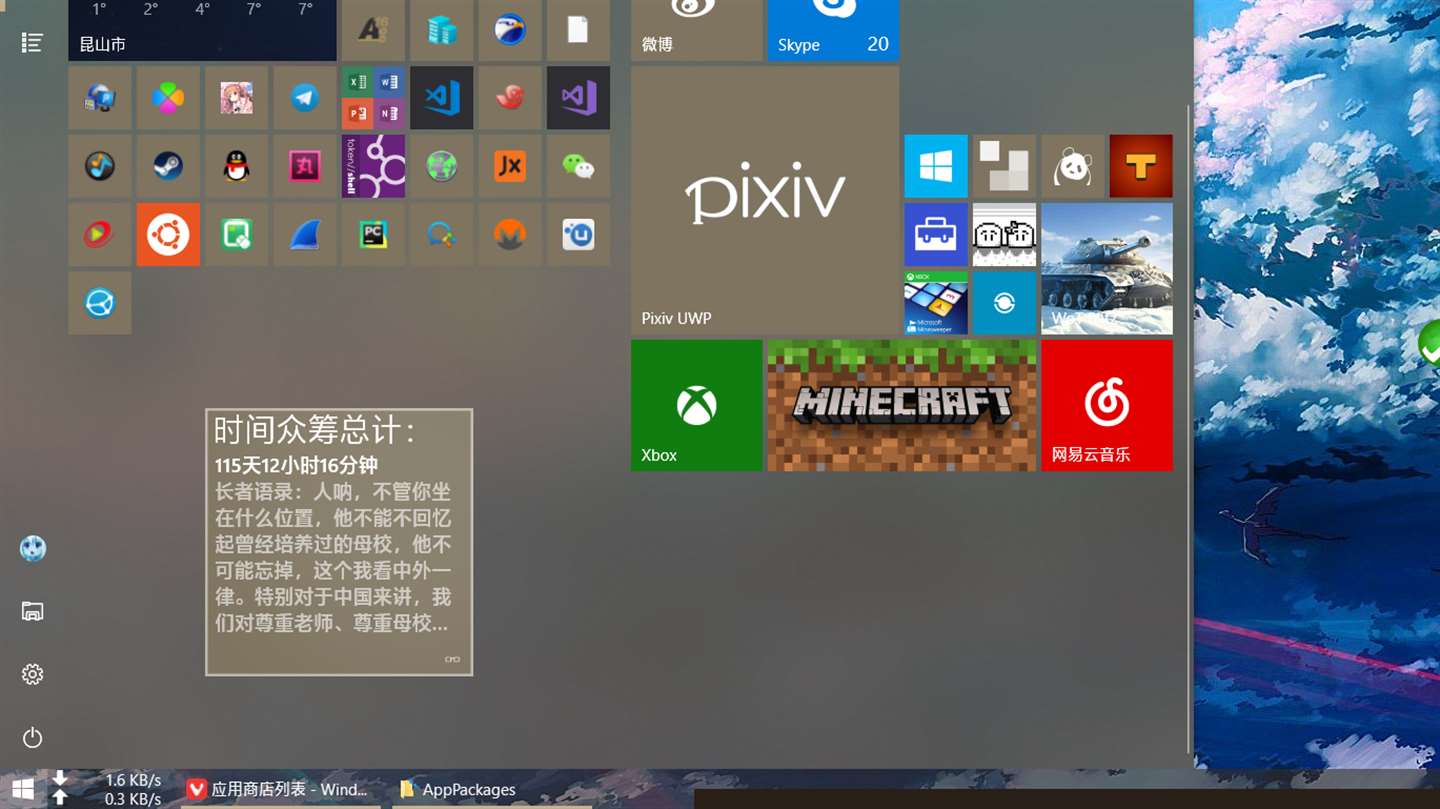
Task: Open the green screenshot tool tile
Action: [x=236, y=234]
